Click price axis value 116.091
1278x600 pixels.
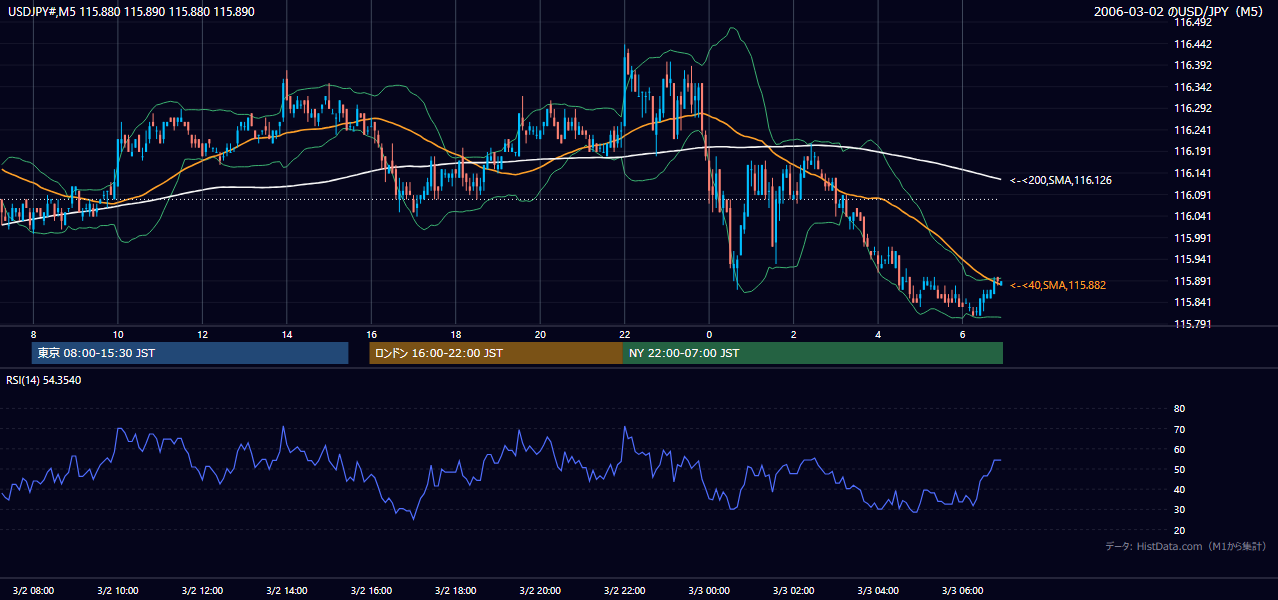tap(1194, 195)
